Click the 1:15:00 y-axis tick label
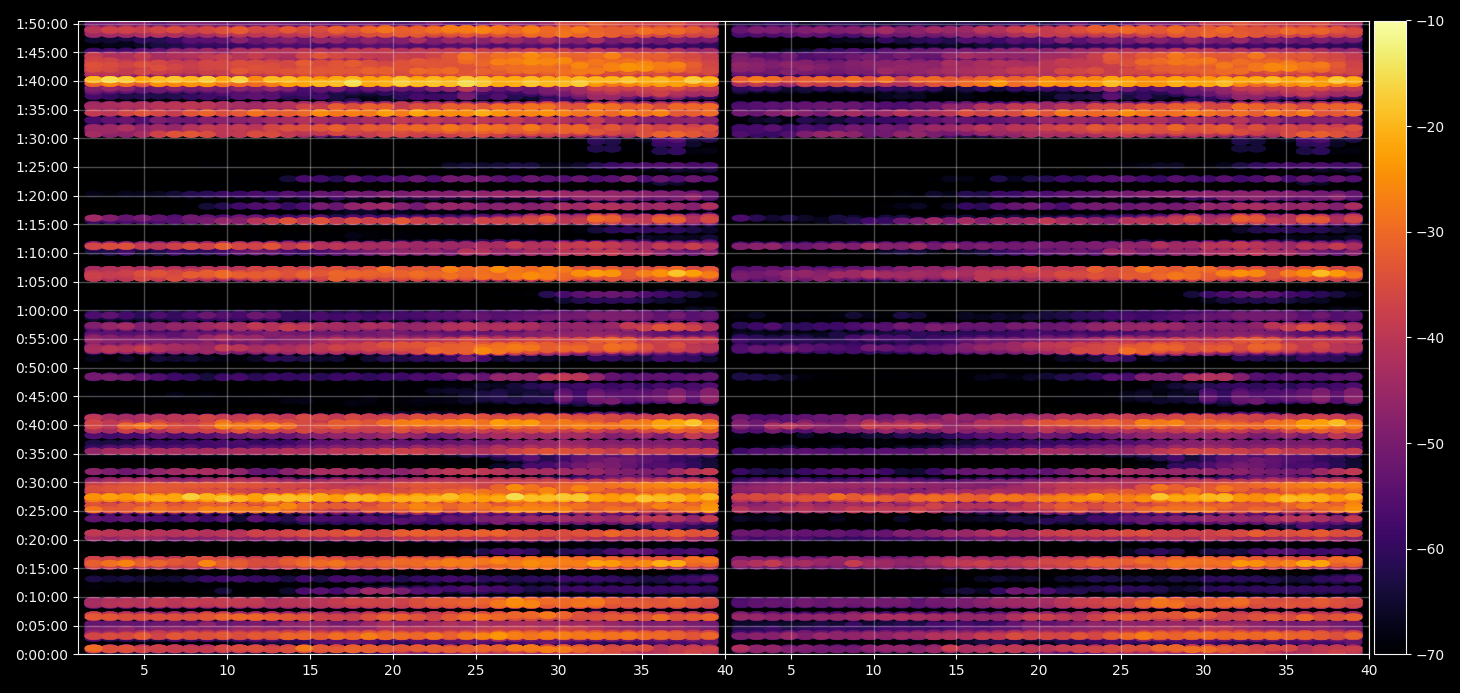The width and height of the screenshot is (1460, 693). click(x=42, y=224)
